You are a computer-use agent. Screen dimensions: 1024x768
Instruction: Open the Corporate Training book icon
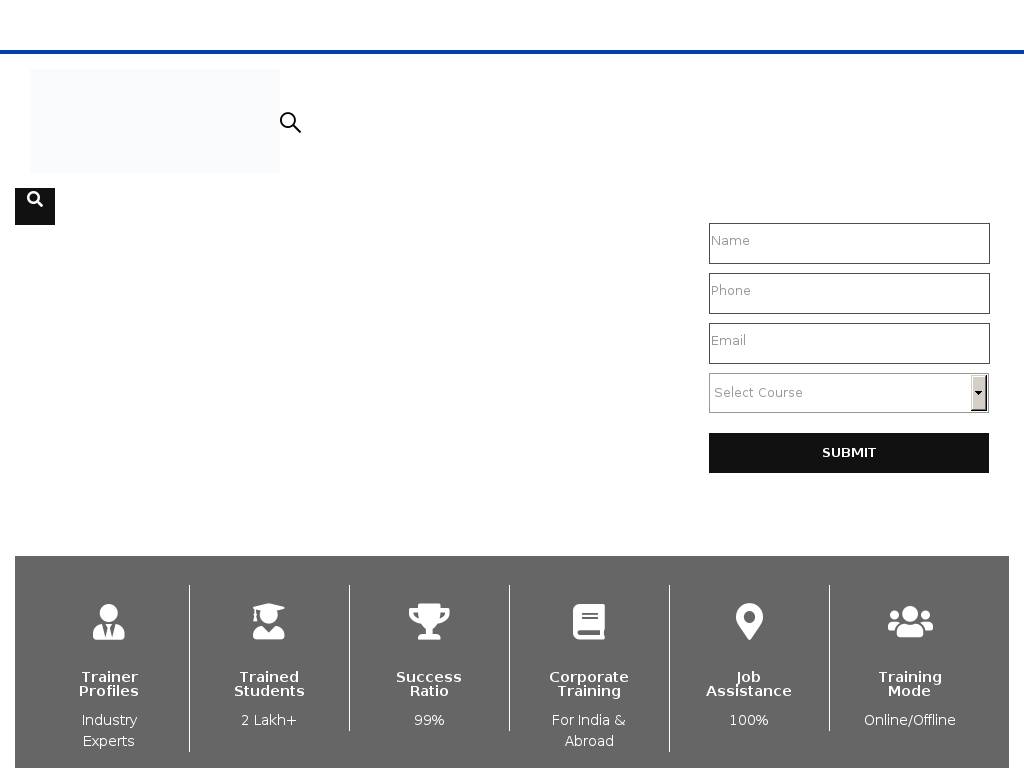pyautogui.click(x=589, y=622)
